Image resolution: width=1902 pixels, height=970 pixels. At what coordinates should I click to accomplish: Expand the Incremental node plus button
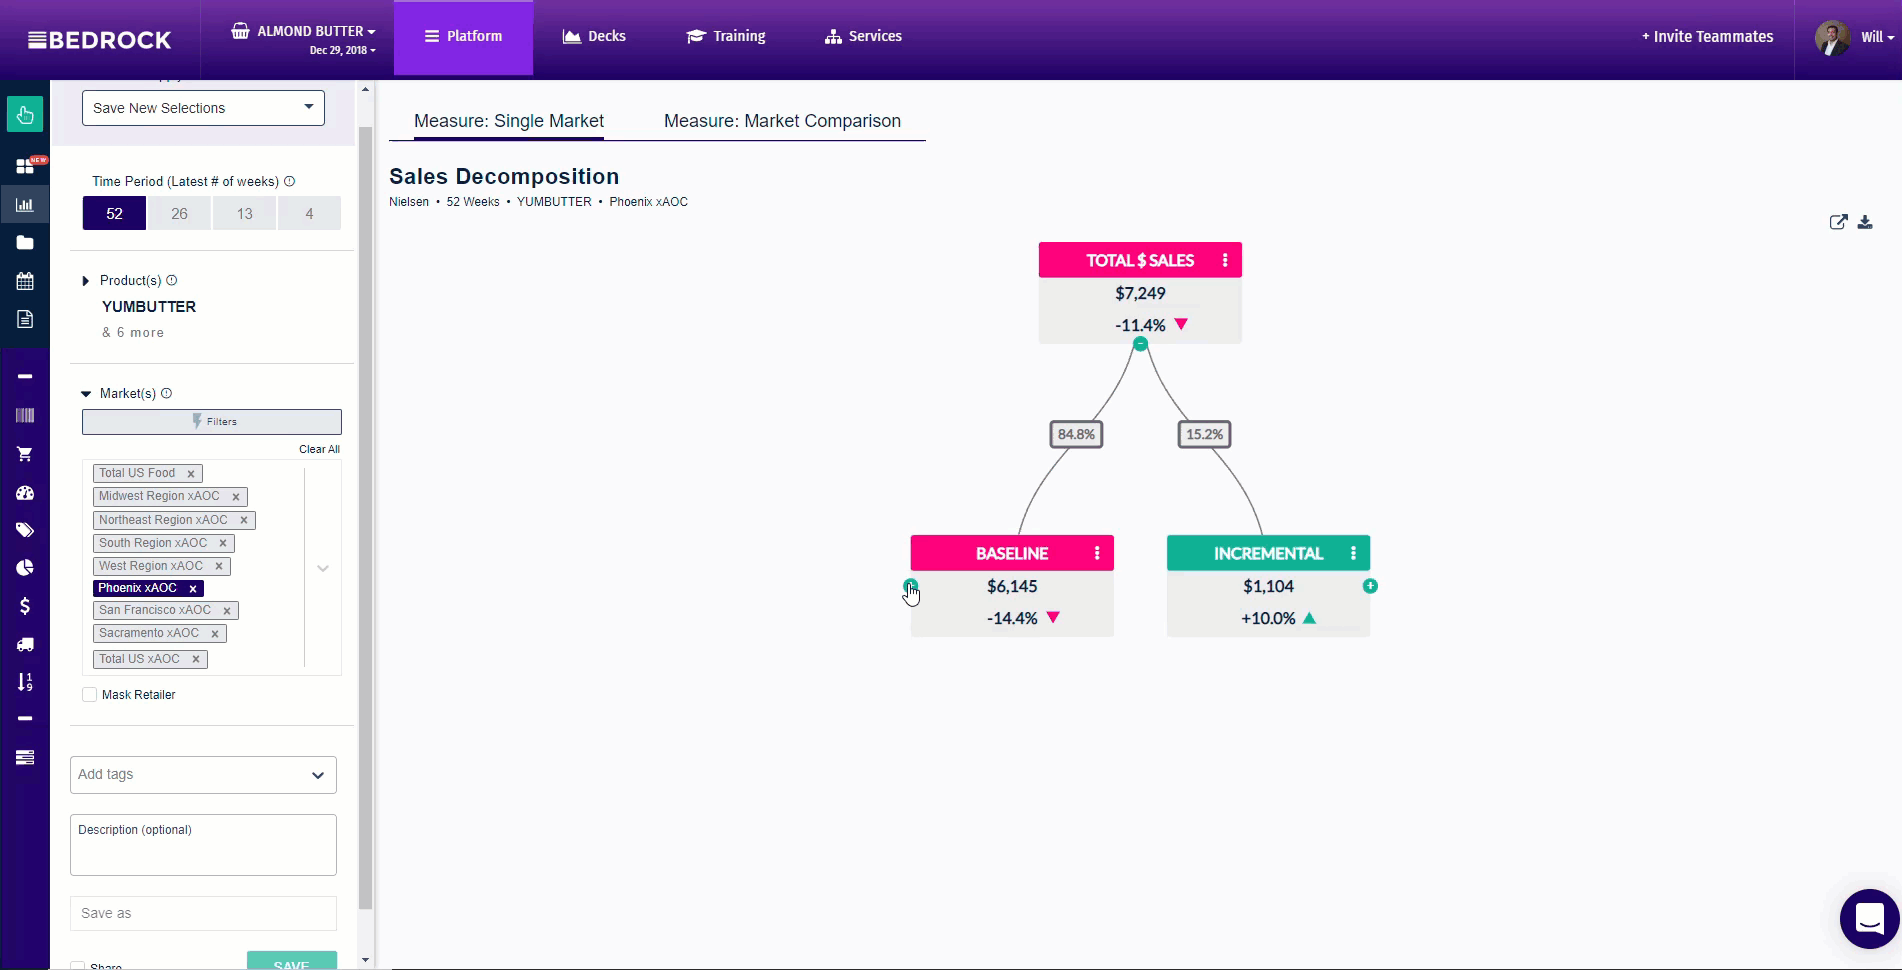pyautogui.click(x=1370, y=586)
